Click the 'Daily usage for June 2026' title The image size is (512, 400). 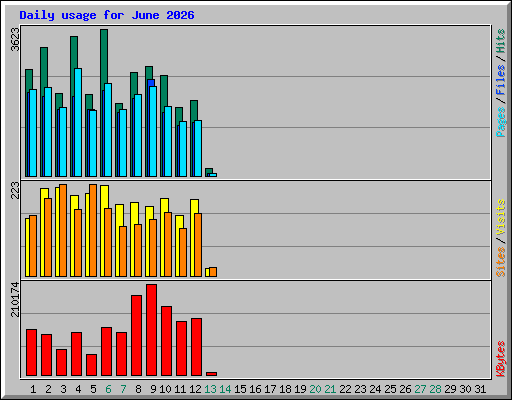(x=107, y=15)
